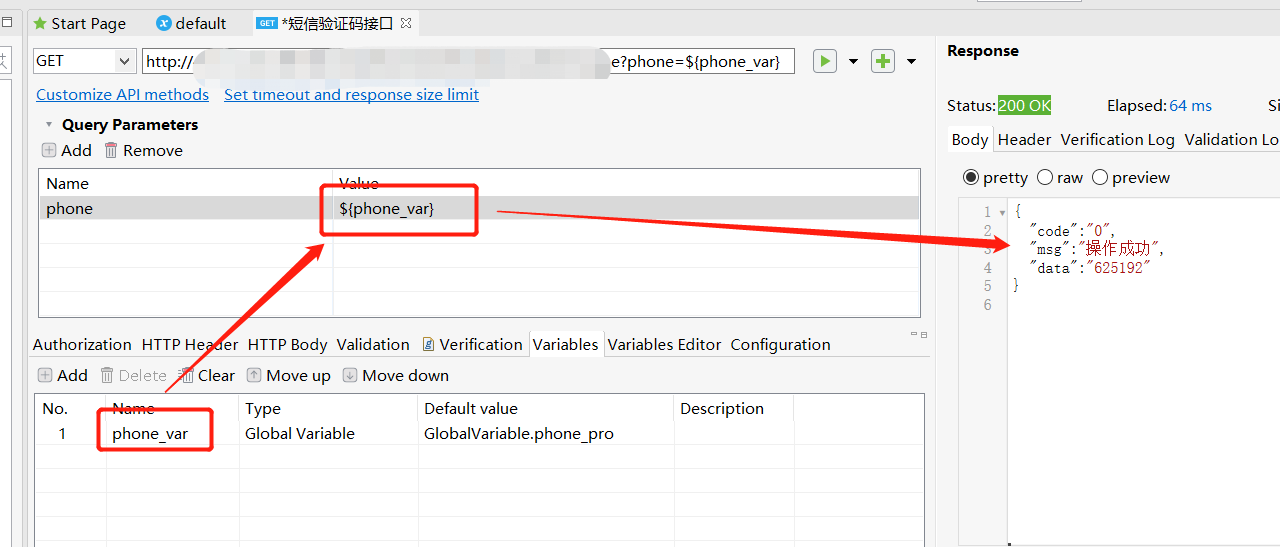Click the green plus add-to-test icon

pyautogui.click(x=883, y=61)
